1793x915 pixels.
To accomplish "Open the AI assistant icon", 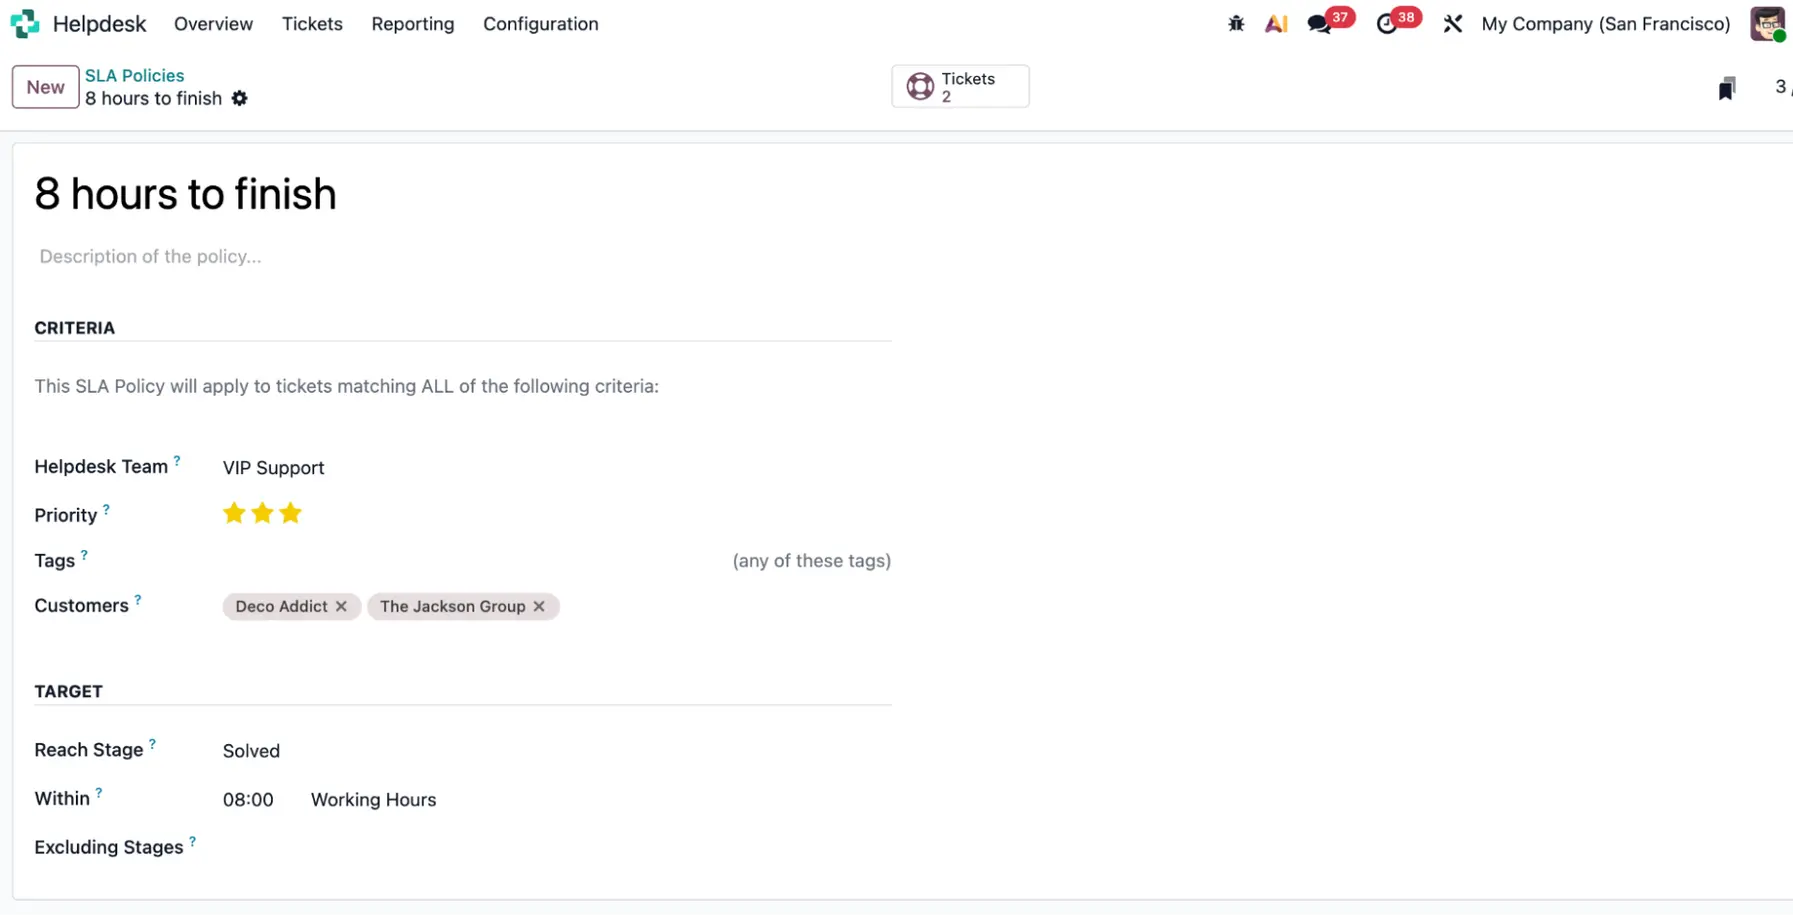I will pyautogui.click(x=1276, y=24).
